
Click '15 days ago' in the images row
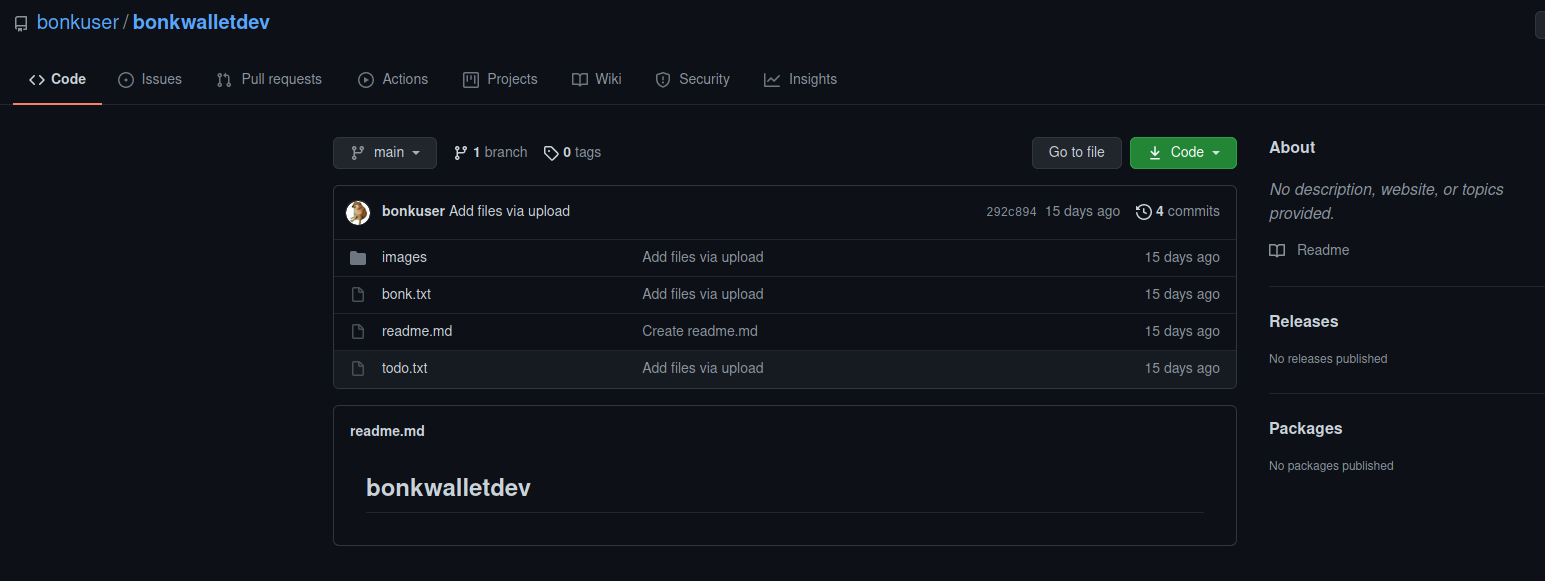pyautogui.click(x=1182, y=257)
